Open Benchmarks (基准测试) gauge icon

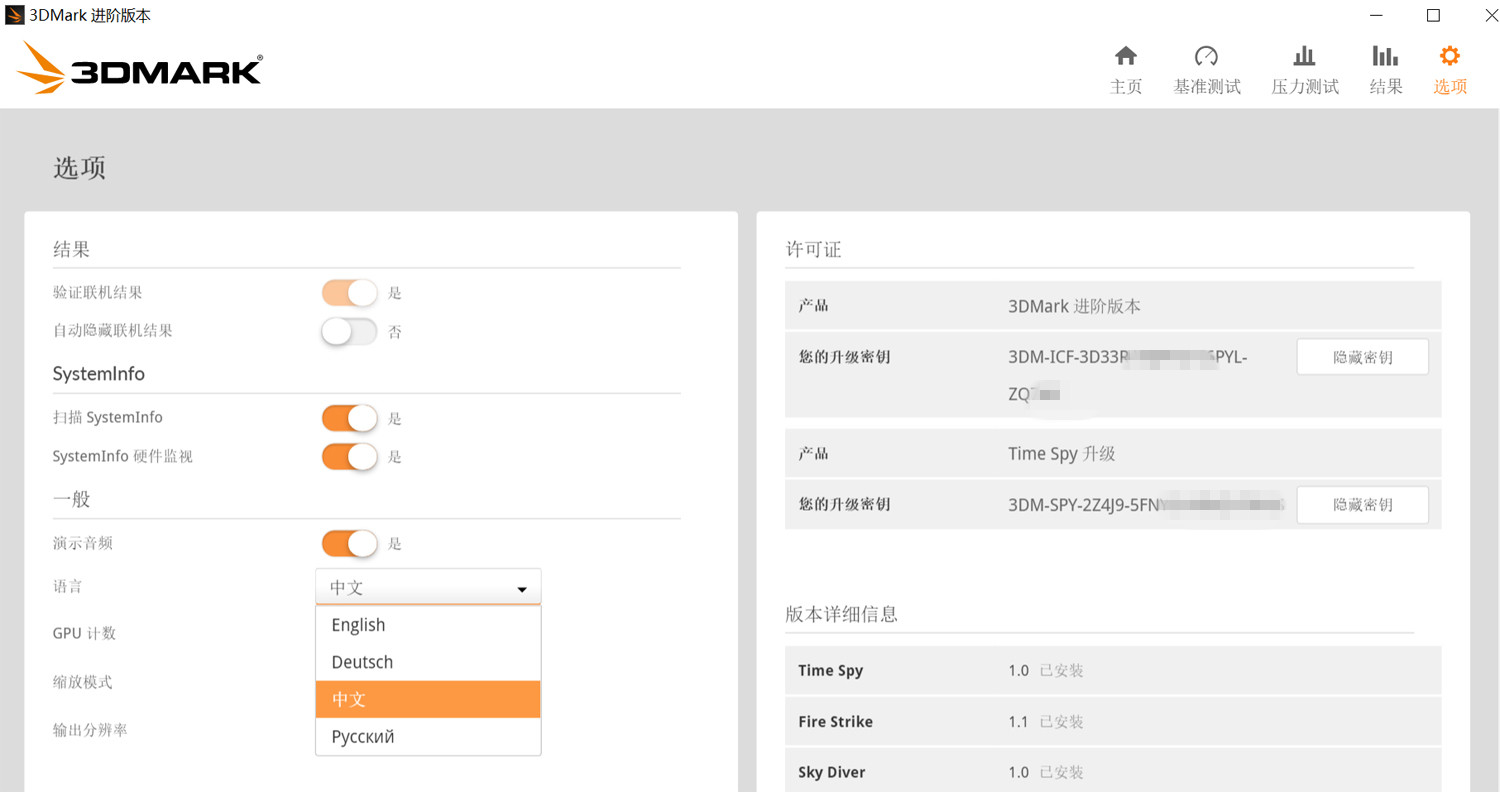[1206, 56]
